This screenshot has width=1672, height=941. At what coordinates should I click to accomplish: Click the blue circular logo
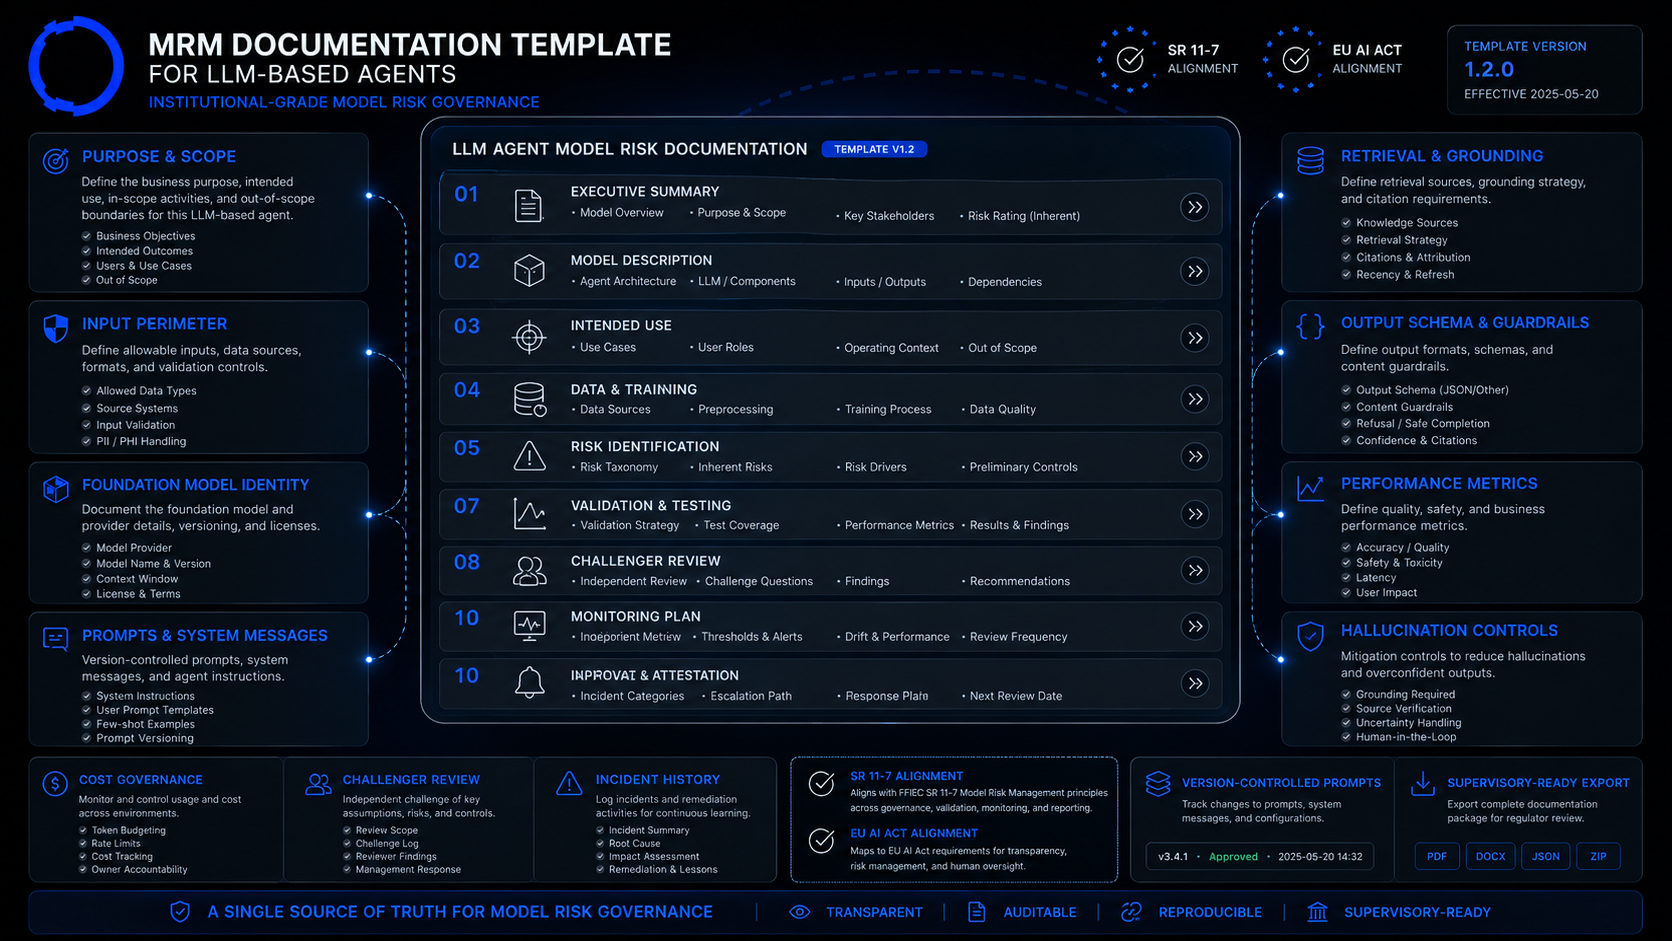click(76, 66)
